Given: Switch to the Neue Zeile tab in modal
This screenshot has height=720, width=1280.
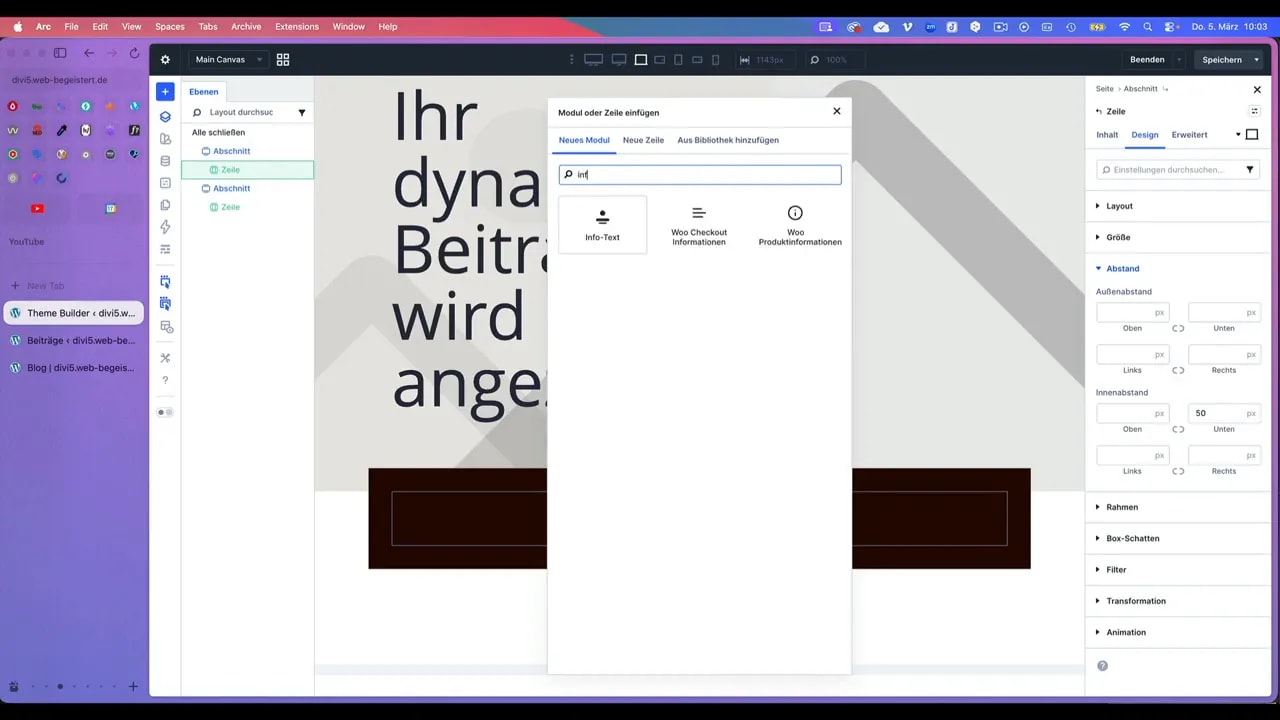Looking at the screenshot, I should point(643,140).
